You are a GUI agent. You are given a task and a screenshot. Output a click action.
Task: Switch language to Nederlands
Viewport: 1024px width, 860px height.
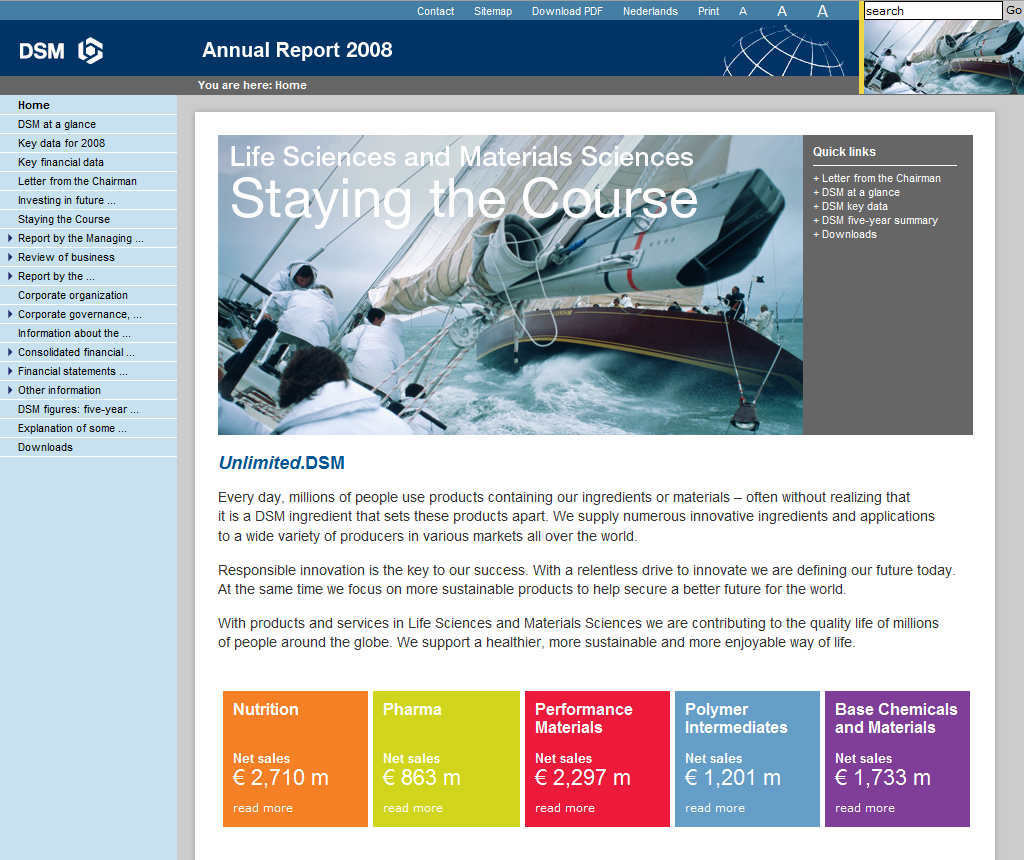click(x=650, y=11)
